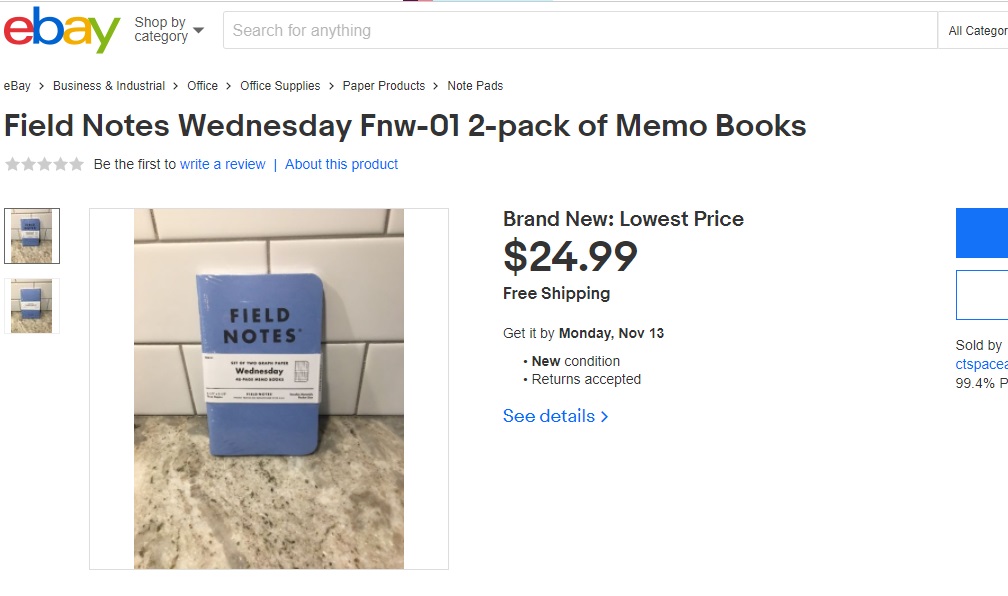Open the About this product link
The width and height of the screenshot is (1008, 596).
[341, 164]
